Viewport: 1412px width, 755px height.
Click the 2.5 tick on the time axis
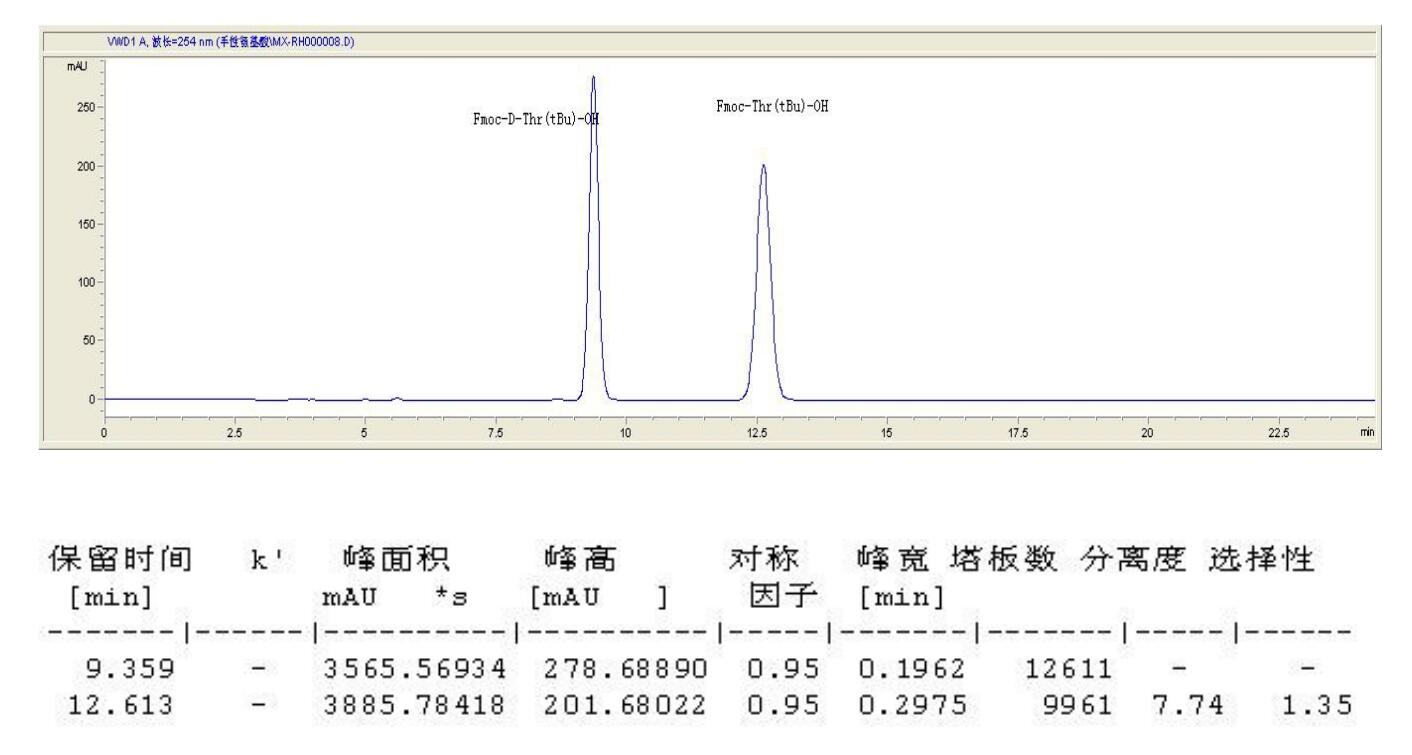(x=235, y=432)
